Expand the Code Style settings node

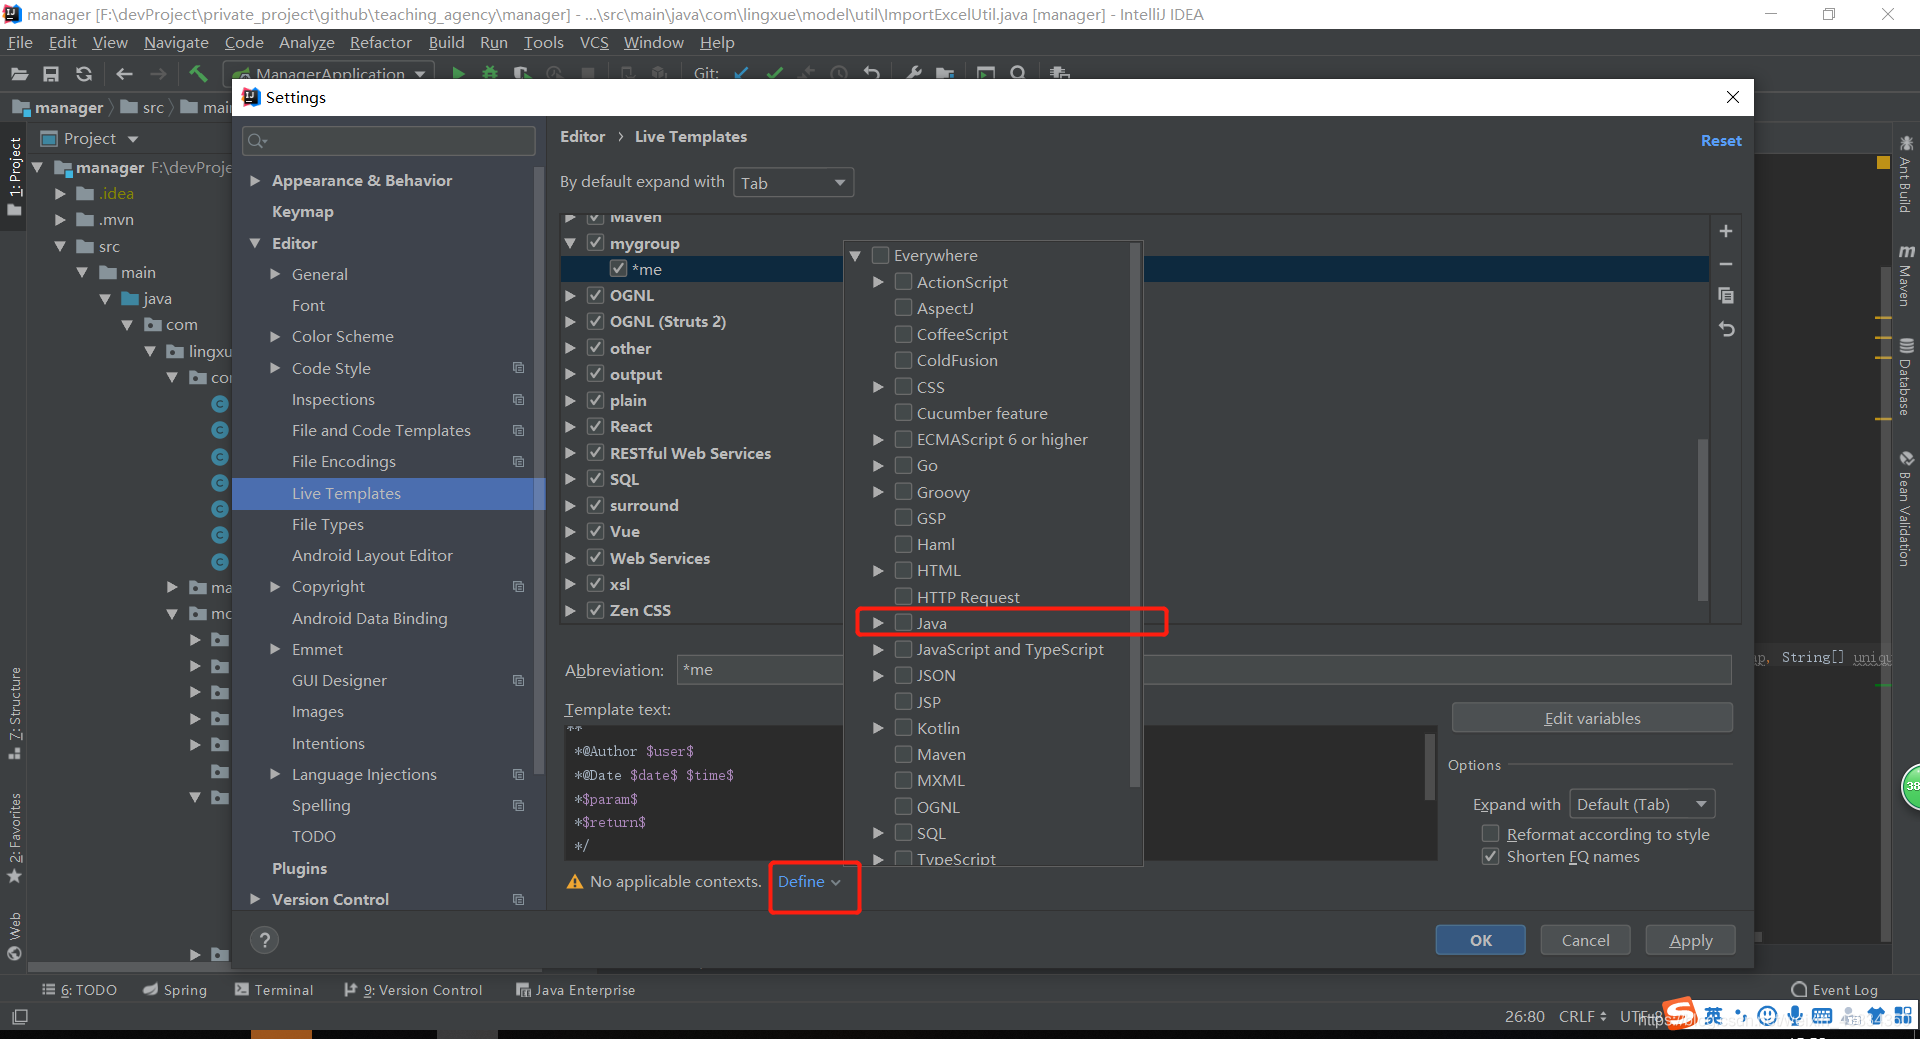pos(275,368)
